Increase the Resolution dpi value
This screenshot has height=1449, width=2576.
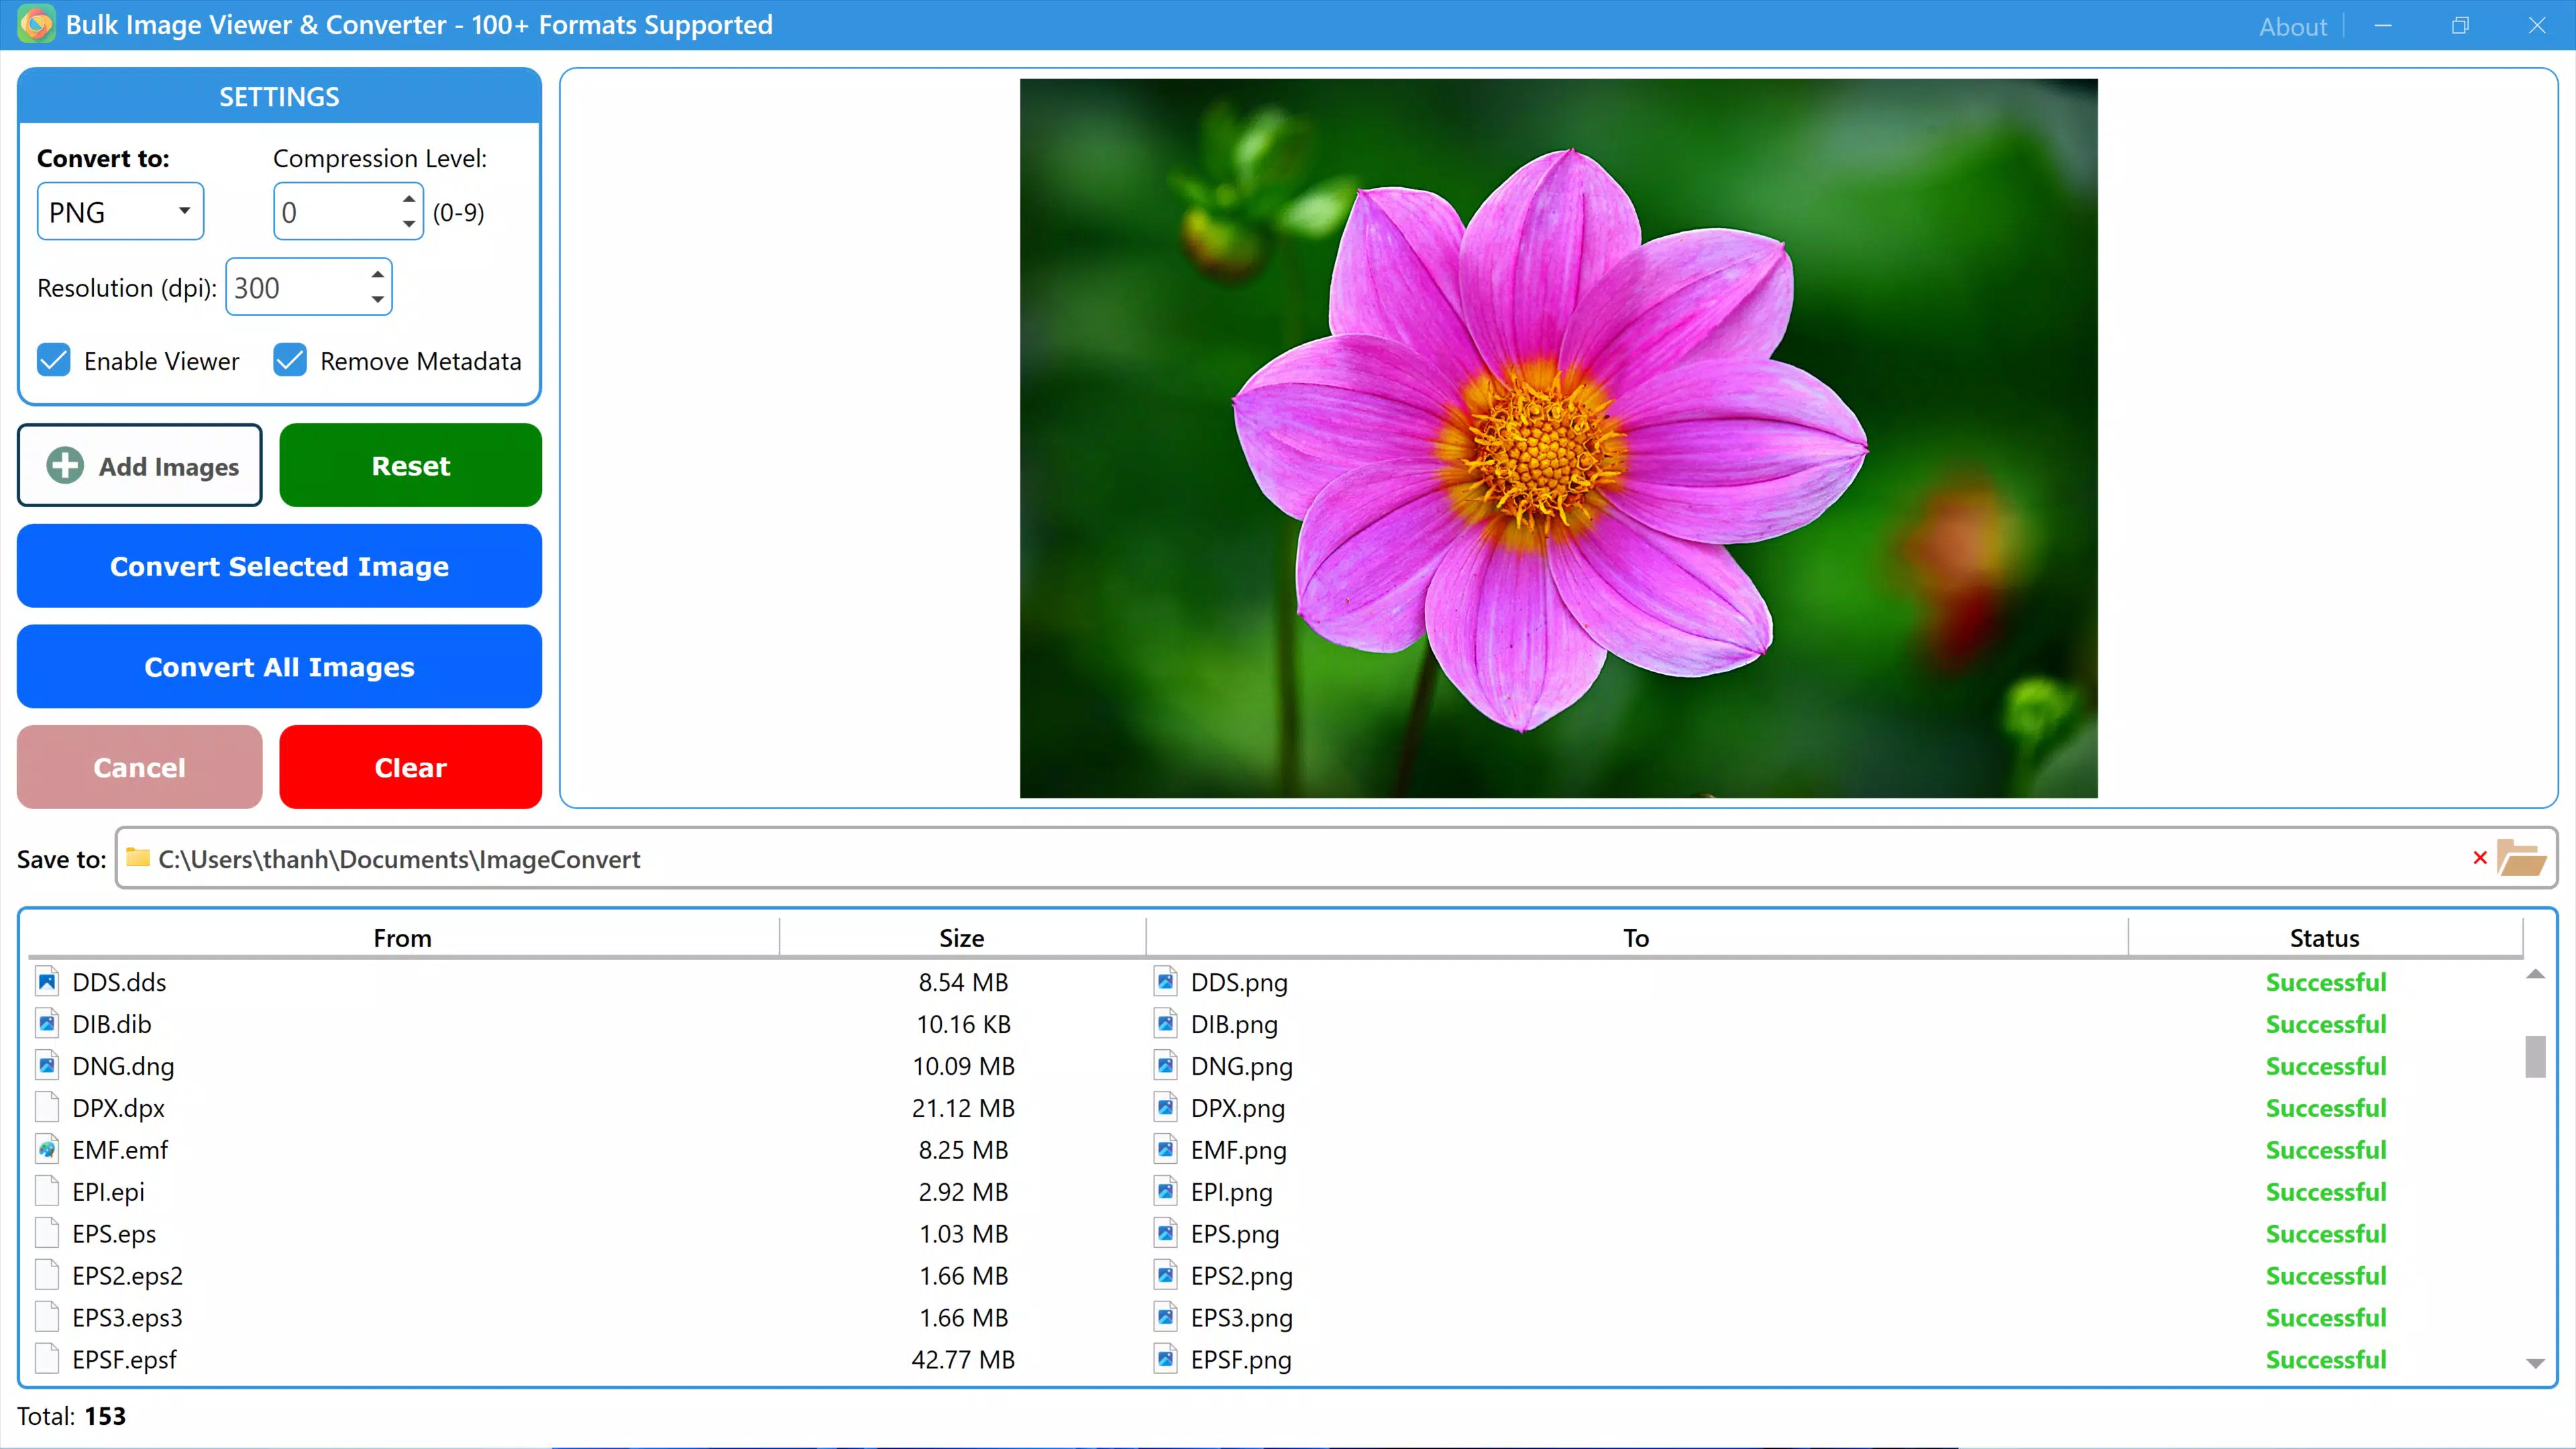pos(377,274)
